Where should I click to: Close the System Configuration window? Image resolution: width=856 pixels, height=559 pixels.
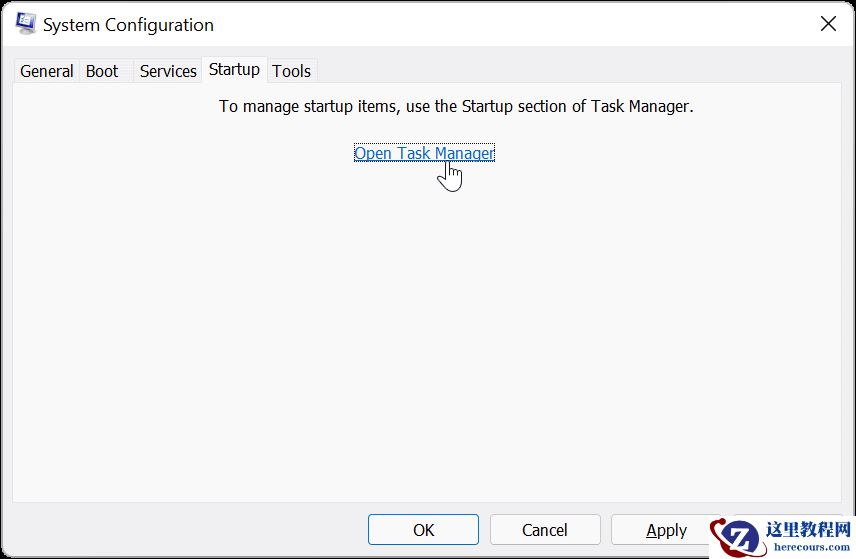[828, 24]
